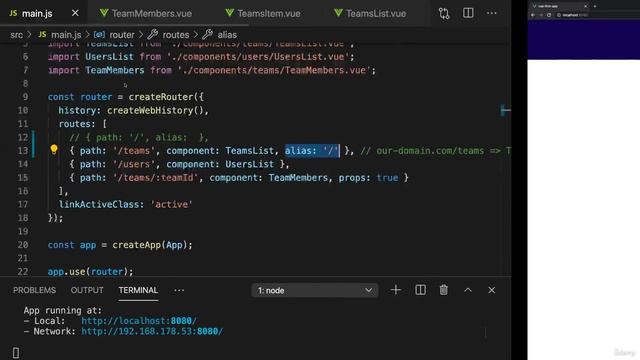Click 'UsersList' in the line 6 import
640x360 pixels.
(x=109, y=57)
